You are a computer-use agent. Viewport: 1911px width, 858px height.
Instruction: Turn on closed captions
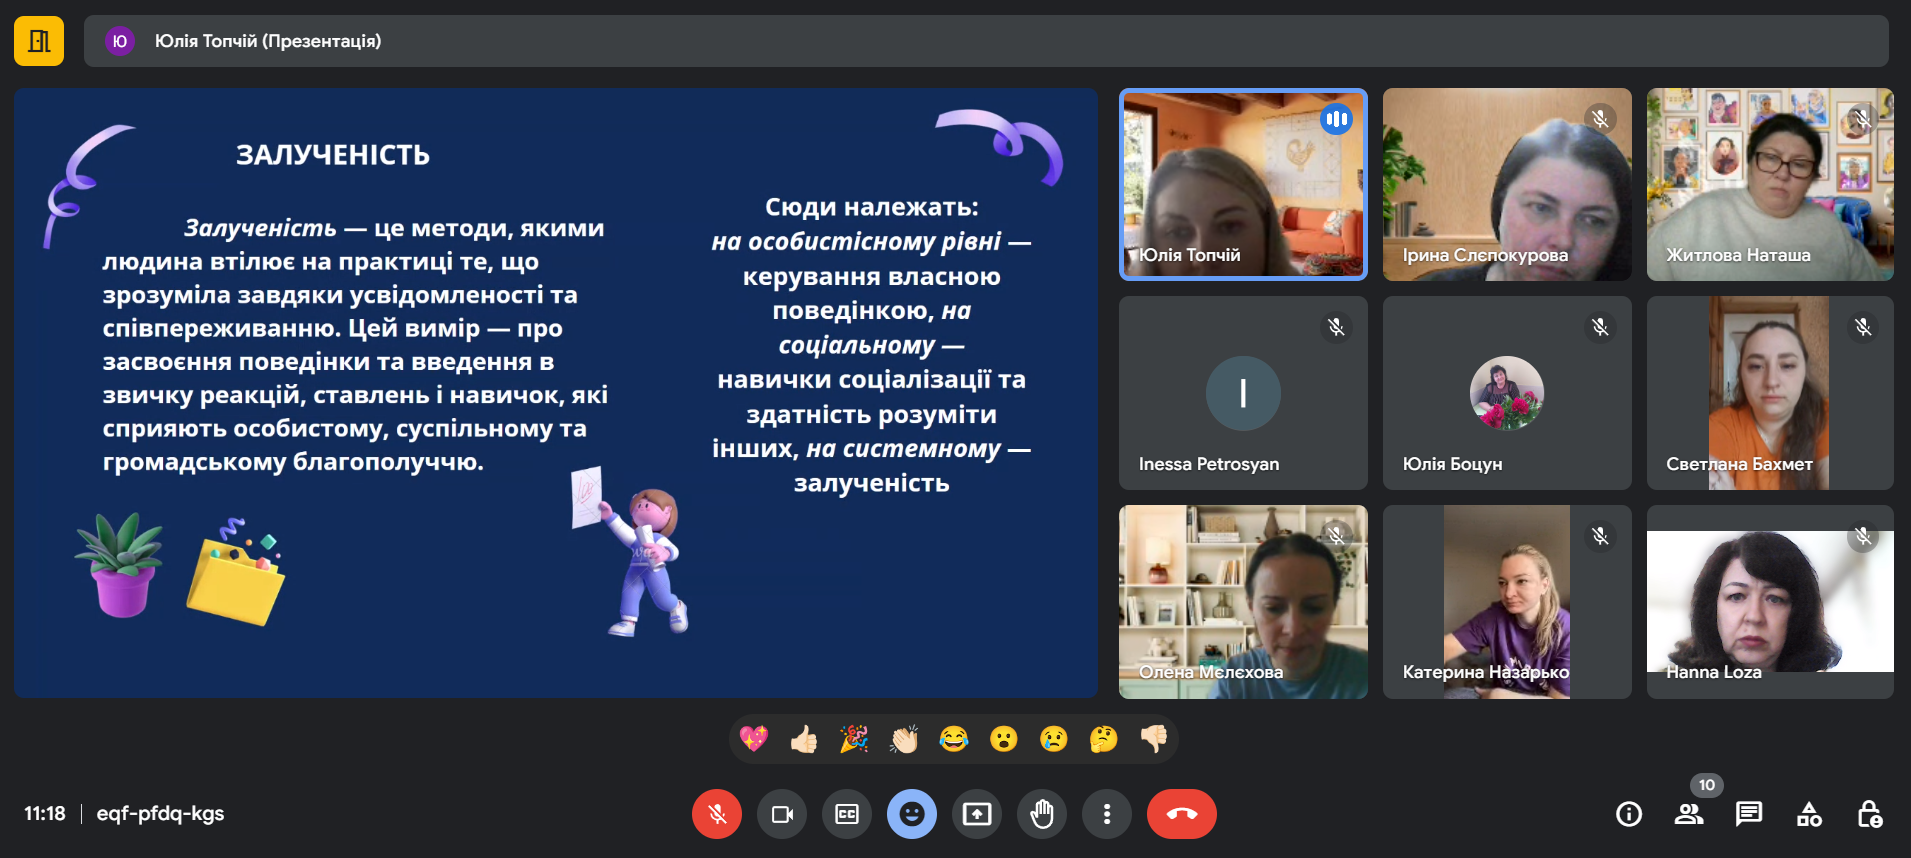click(847, 814)
